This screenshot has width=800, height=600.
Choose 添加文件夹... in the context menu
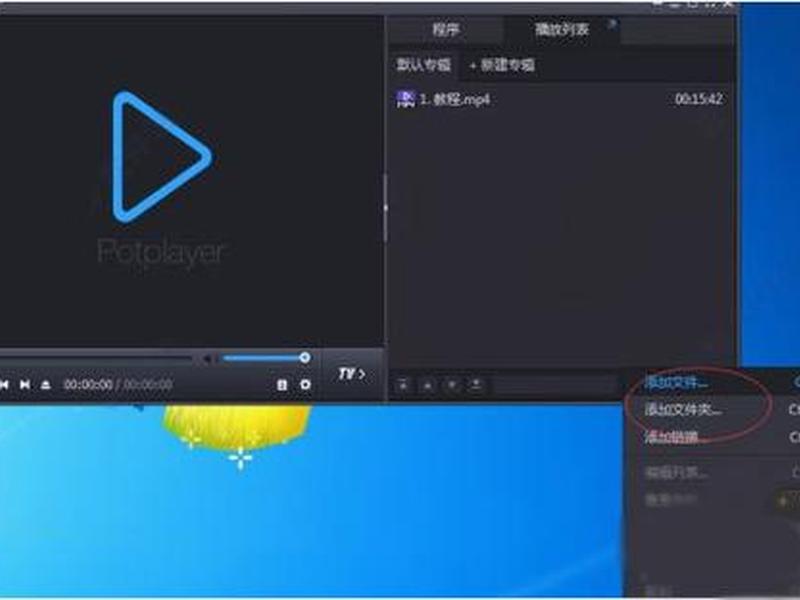pos(683,409)
